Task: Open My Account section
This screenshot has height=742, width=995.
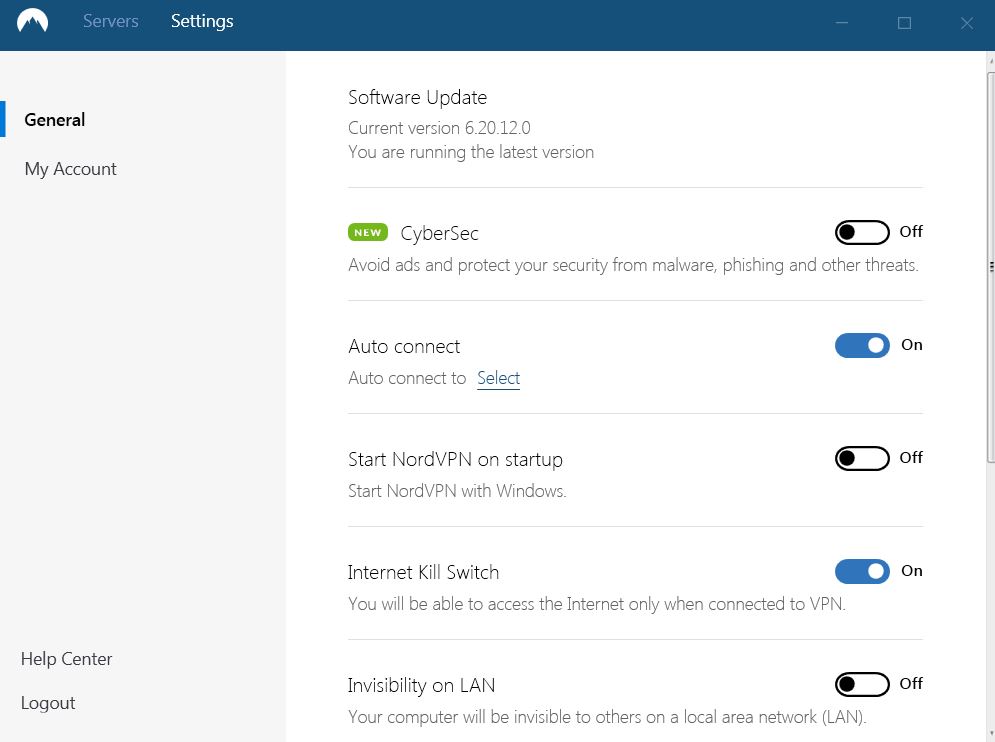Action: (70, 169)
